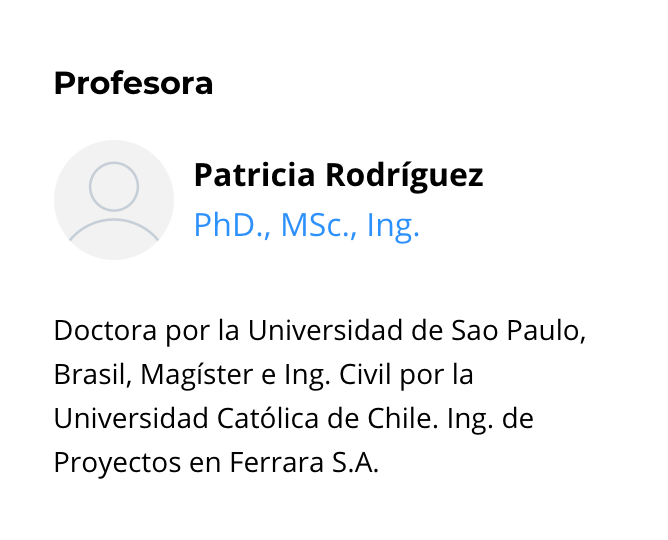The height and width of the screenshot is (540, 668).
Task: Click the Patricia Rodríguez name
Action: [x=339, y=175]
